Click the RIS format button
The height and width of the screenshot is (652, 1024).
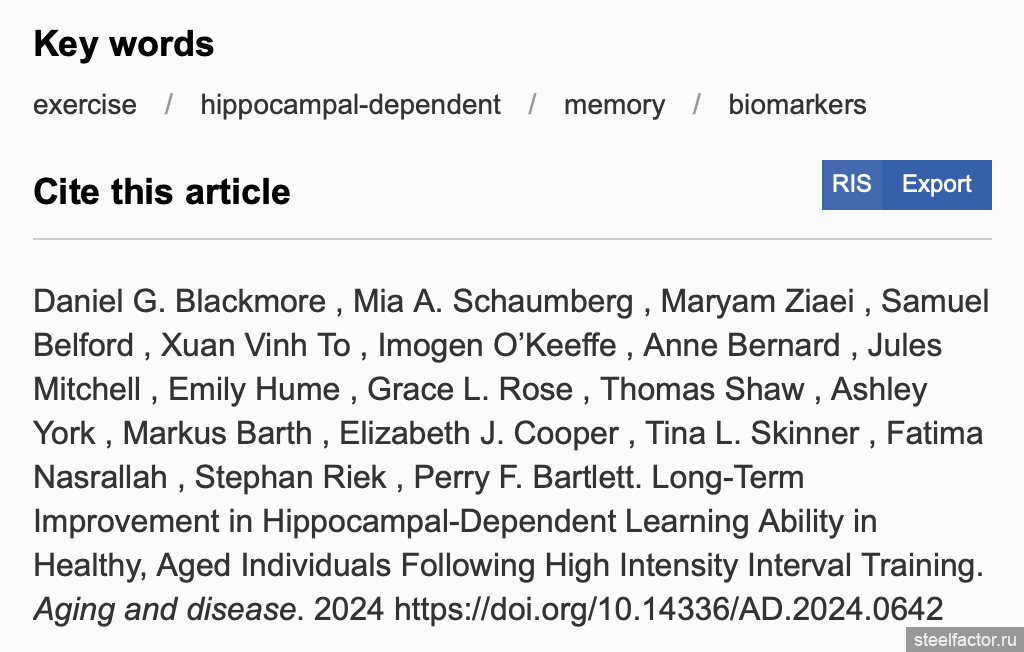click(852, 185)
